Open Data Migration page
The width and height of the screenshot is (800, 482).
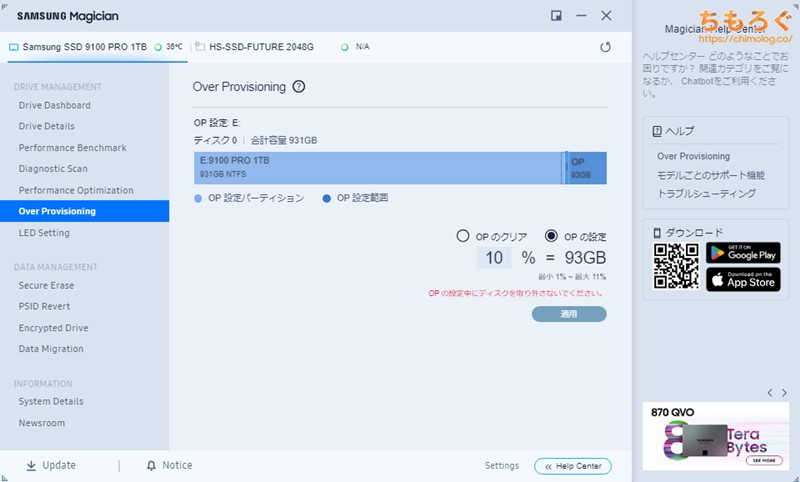click(x=51, y=349)
